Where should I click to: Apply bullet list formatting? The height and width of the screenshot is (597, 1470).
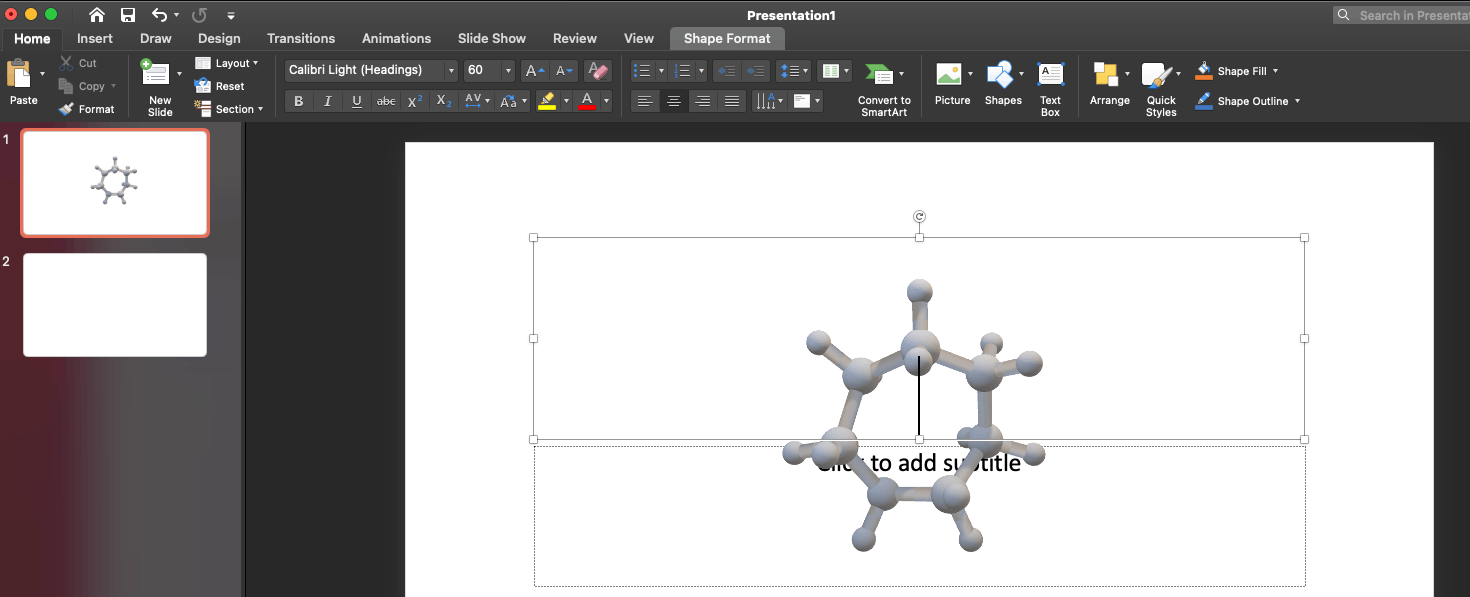[643, 71]
